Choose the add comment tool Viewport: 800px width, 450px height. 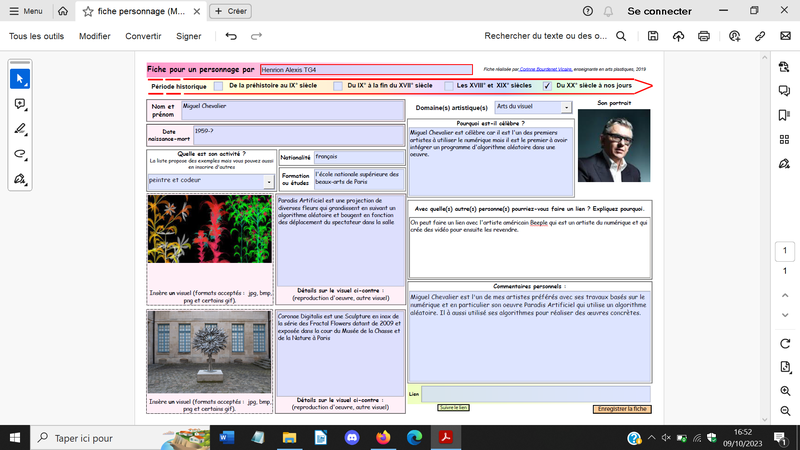(x=20, y=104)
